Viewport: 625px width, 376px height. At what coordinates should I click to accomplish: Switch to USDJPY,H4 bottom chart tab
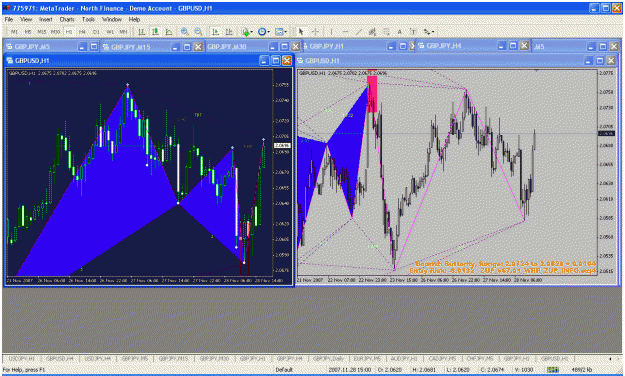[98, 359]
